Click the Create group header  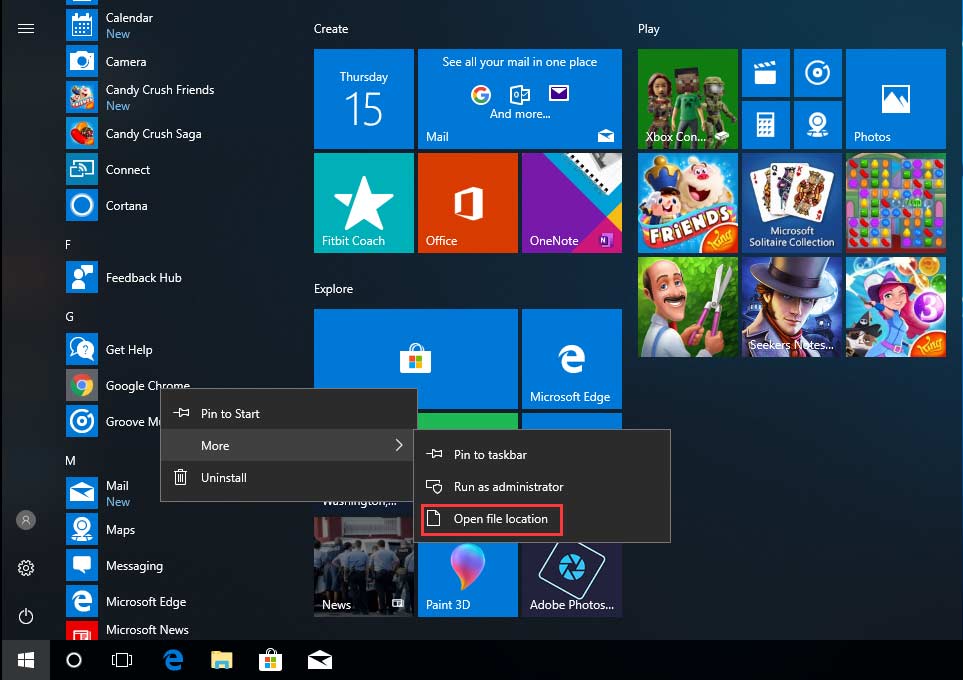[331, 29]
